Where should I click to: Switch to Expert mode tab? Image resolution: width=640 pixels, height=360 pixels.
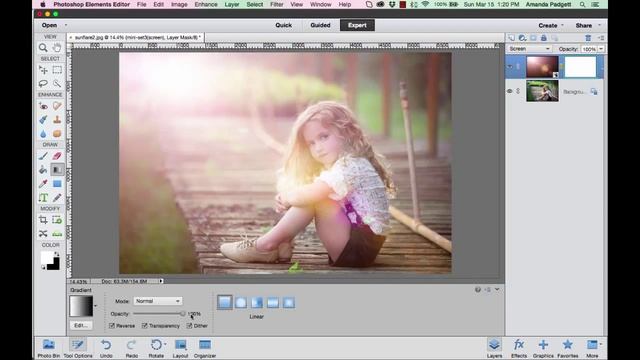click(x=357, y=25)
